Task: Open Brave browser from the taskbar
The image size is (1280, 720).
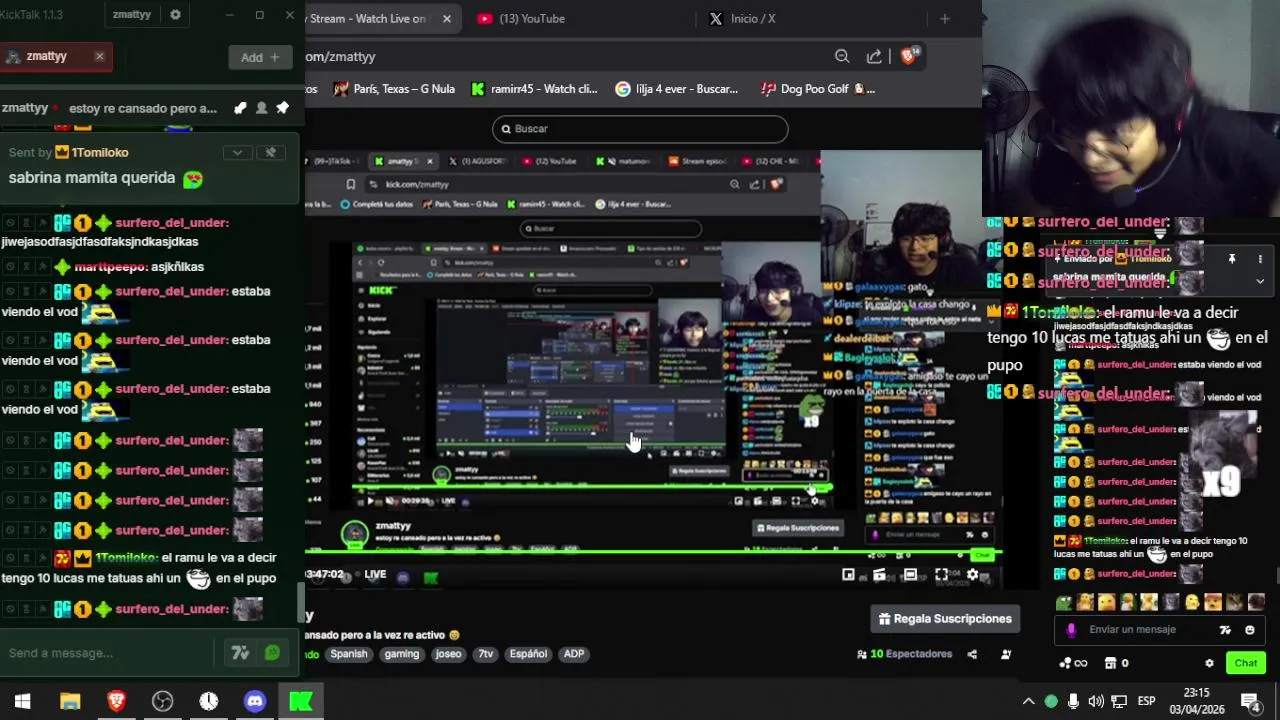Action: (116, 701)
